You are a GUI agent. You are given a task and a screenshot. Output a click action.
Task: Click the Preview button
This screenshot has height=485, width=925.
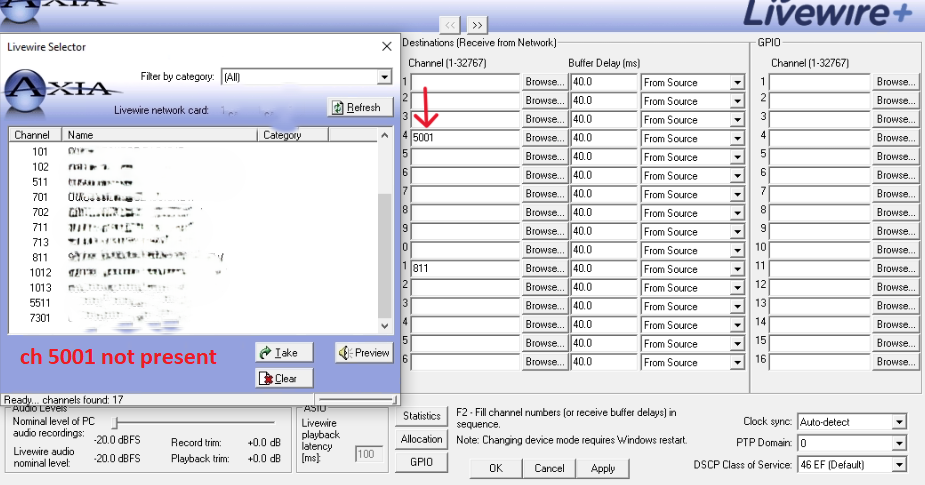point(364,353)
